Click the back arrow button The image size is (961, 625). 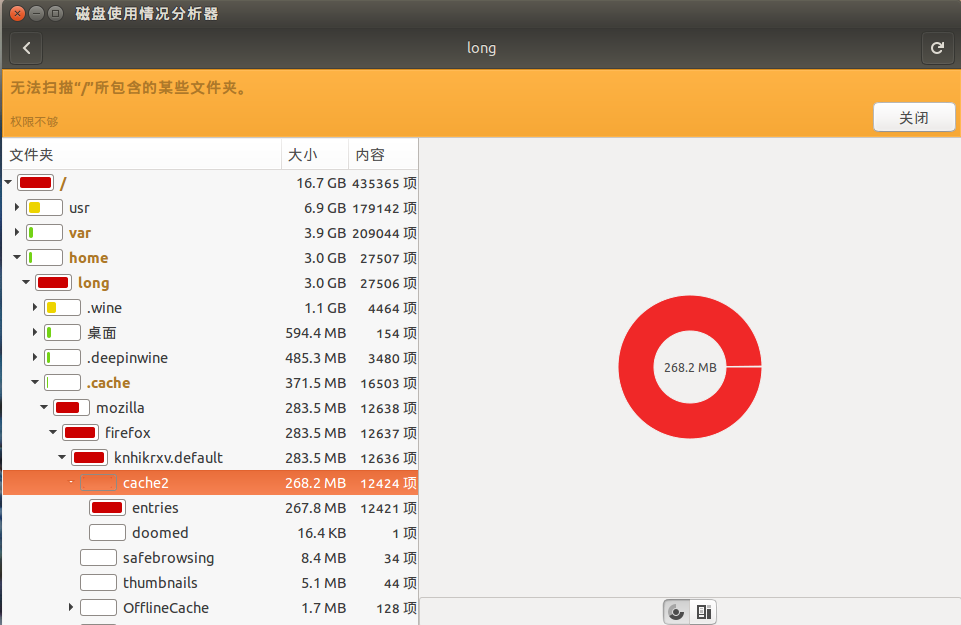[26, 48]
